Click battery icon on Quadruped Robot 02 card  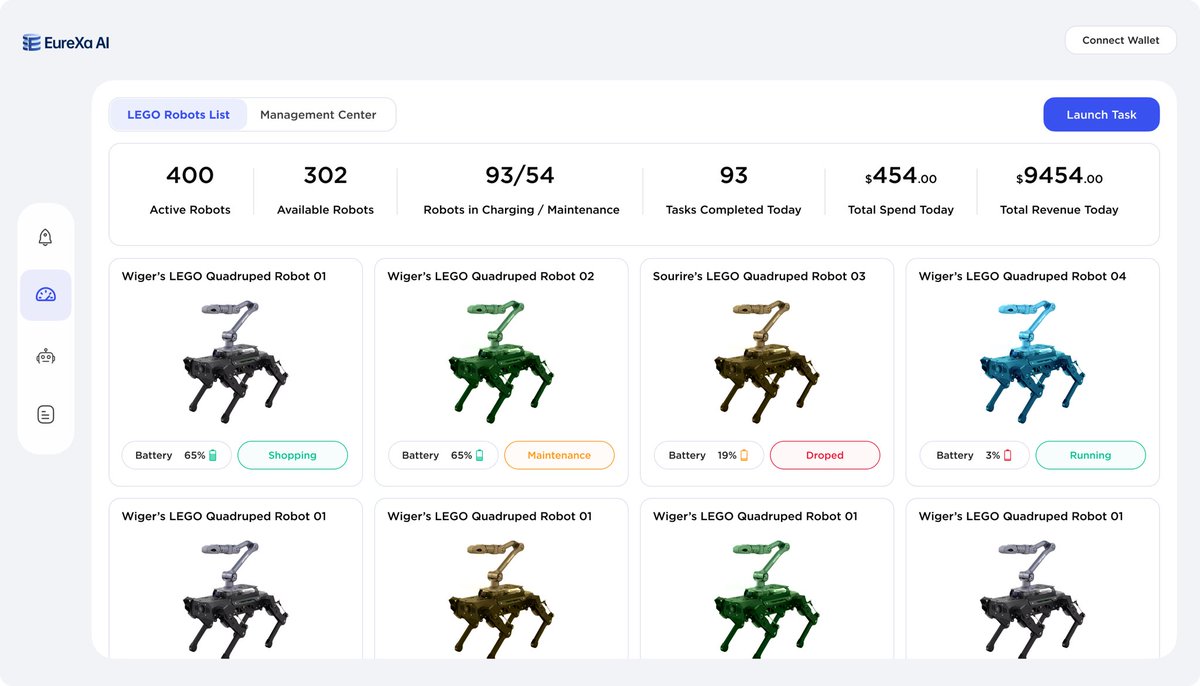(479, 455)
